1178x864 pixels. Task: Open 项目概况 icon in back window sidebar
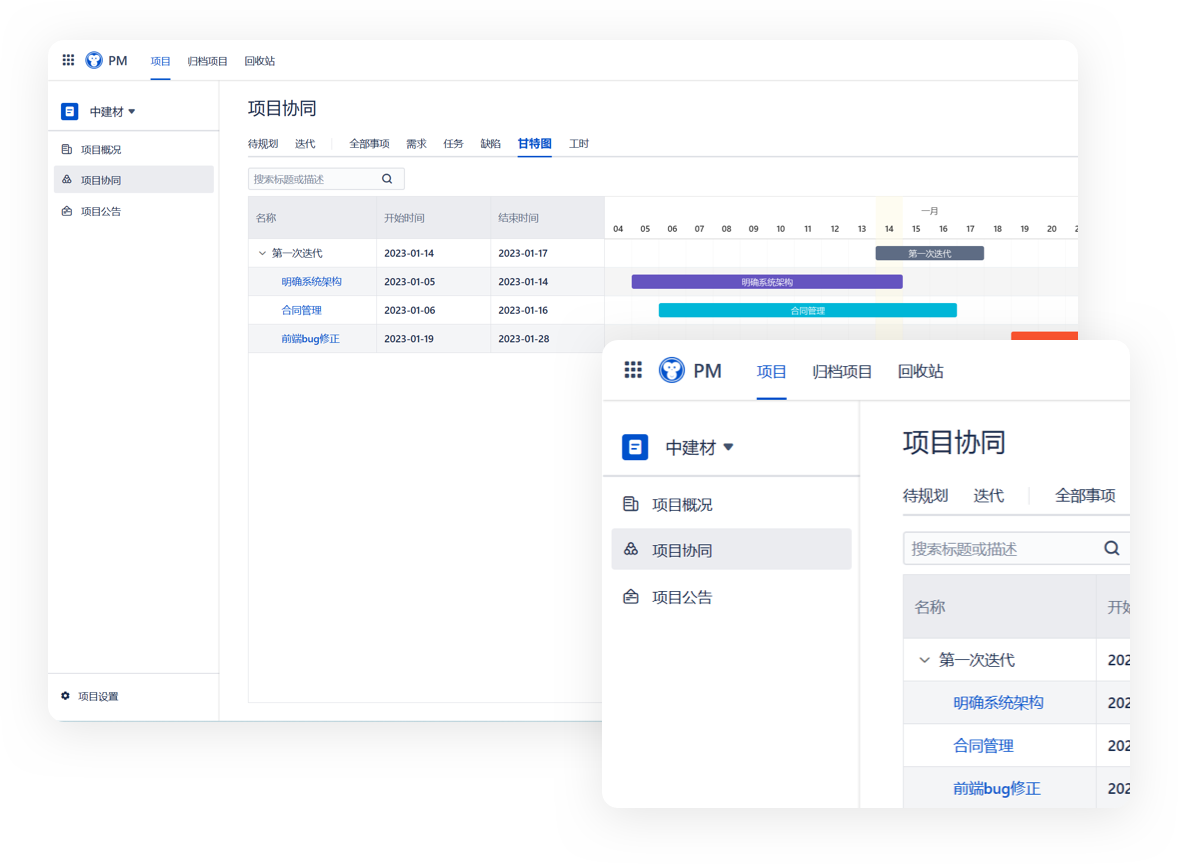[67, 149]
